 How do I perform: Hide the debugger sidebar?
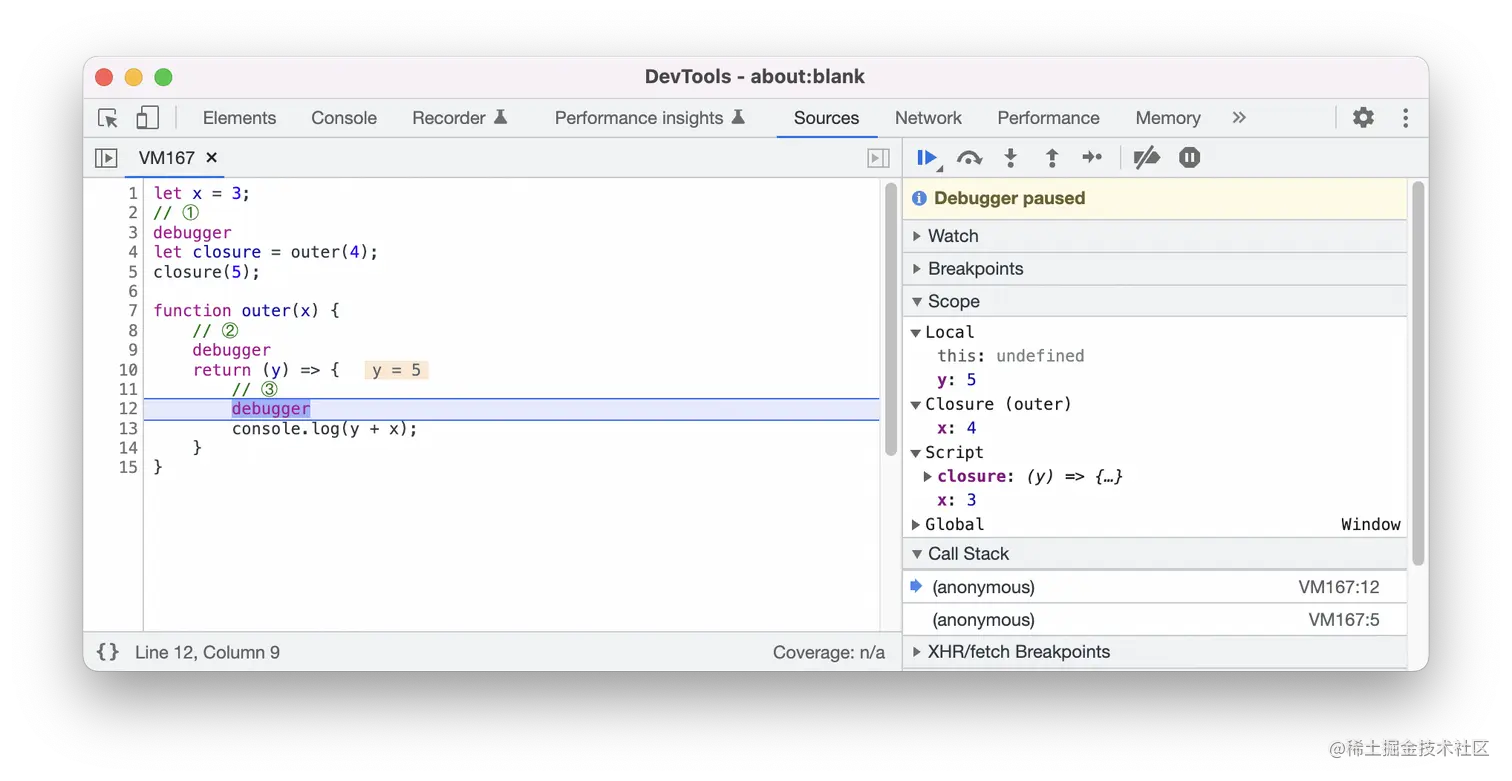(878, 157)
